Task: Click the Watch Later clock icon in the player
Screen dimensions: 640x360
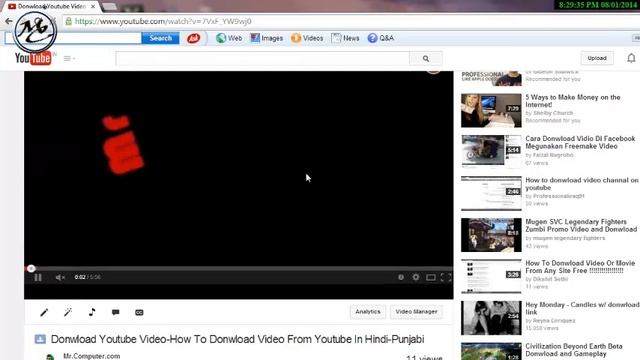Action: point(401,277)
